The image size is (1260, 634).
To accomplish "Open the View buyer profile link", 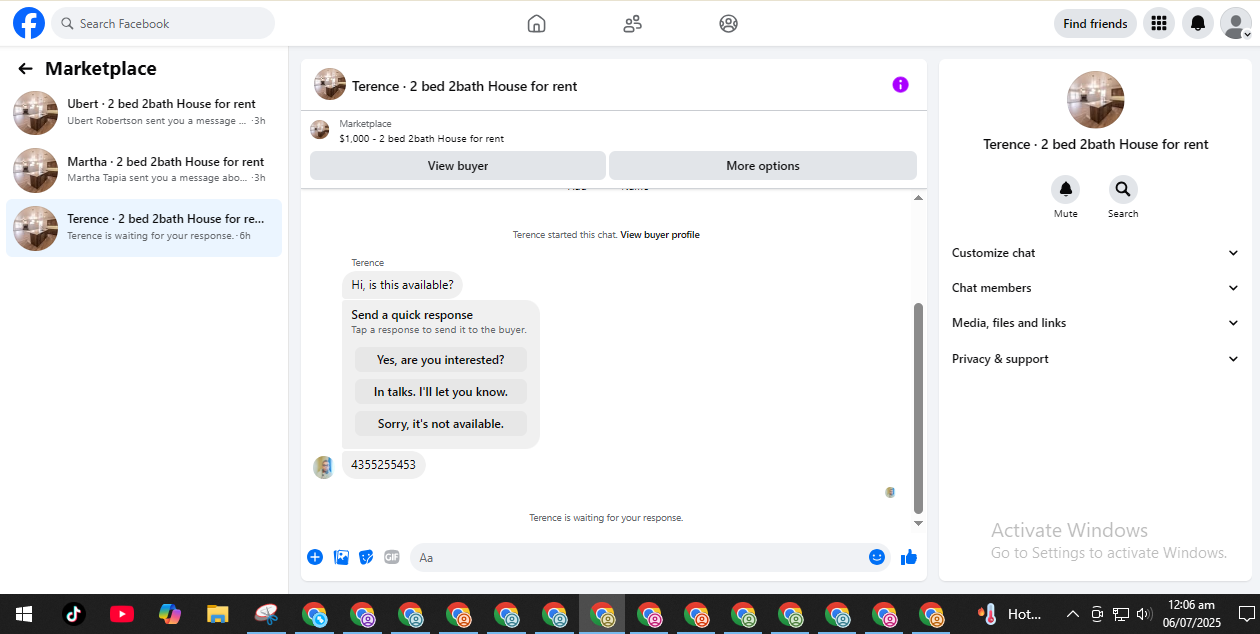I will coord(660,235).
